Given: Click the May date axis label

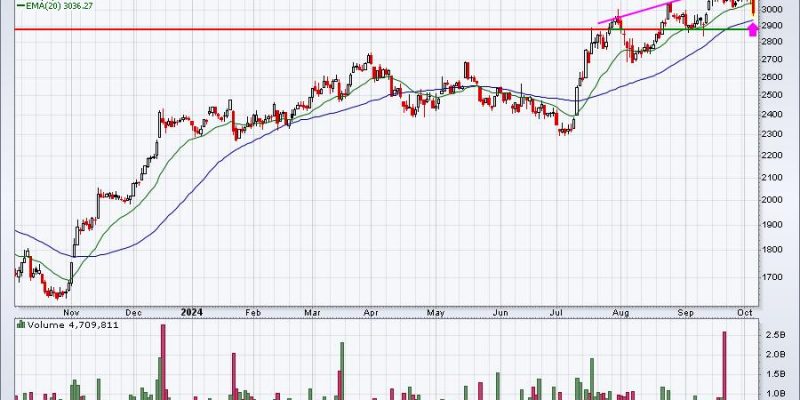Looking at the screenshot, I should pyautogui.click(x=435, y=312).
